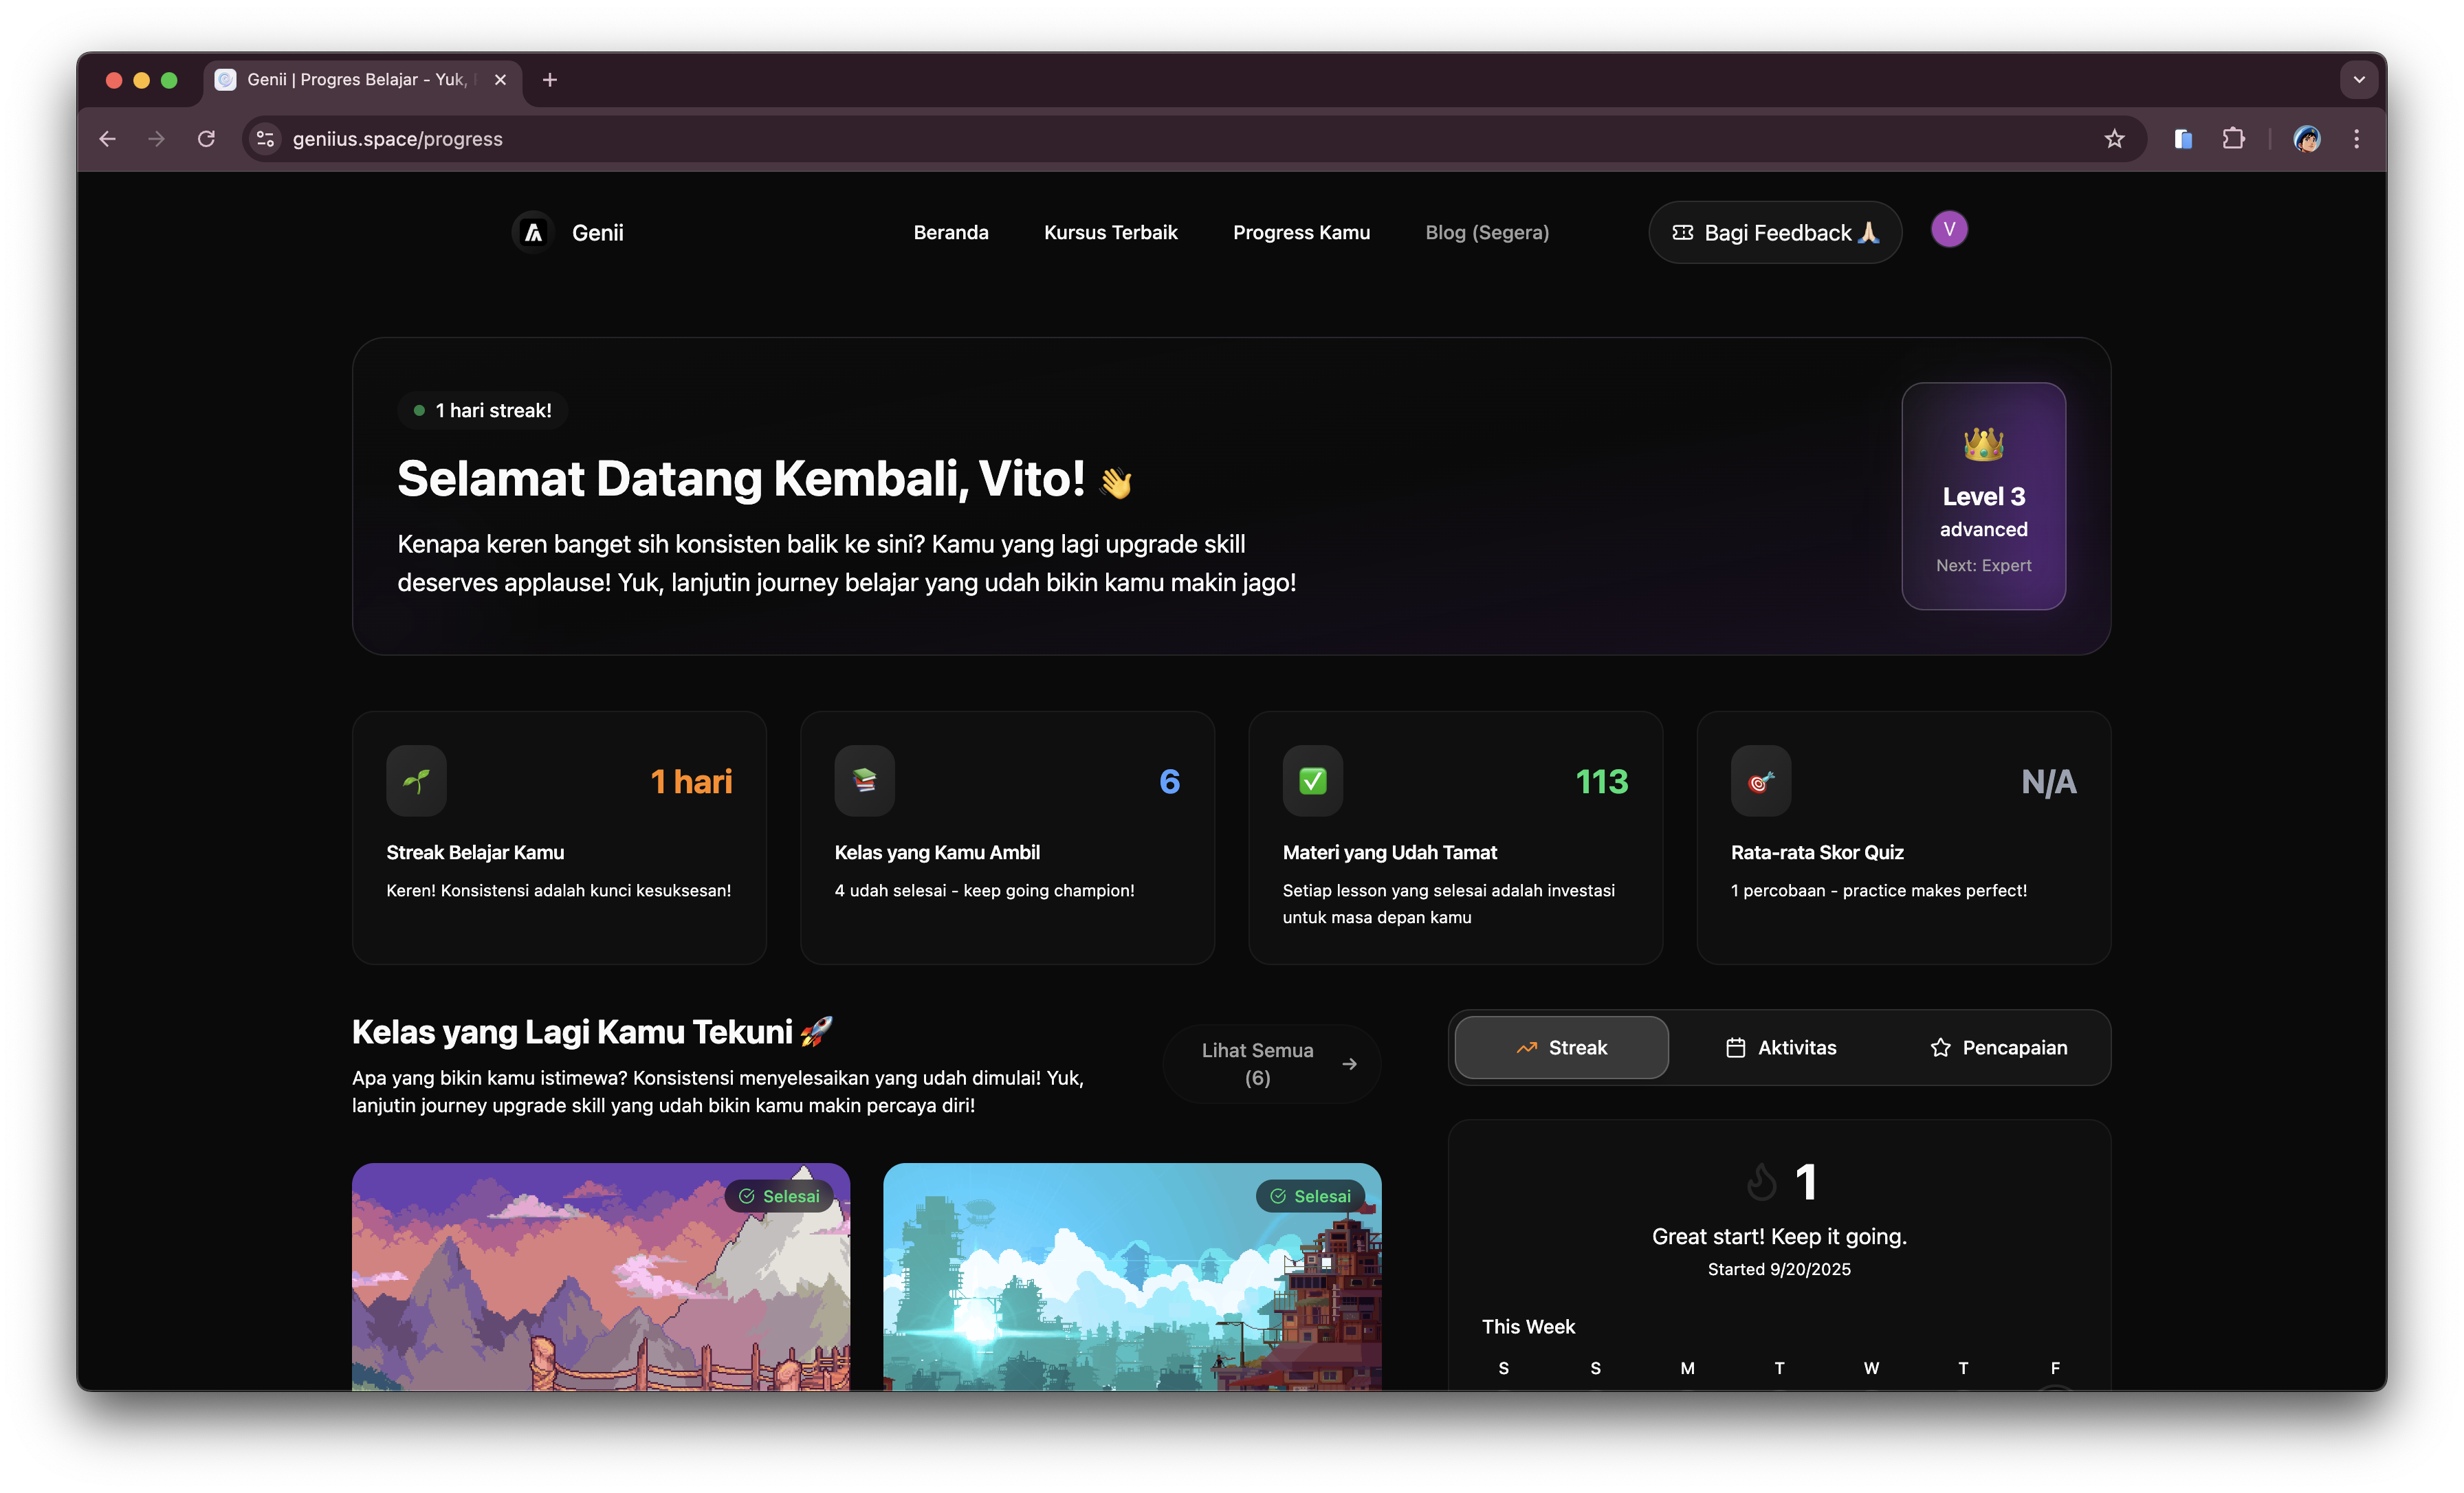Click the Bagi Feedback button

click(x=1774, y=233)
